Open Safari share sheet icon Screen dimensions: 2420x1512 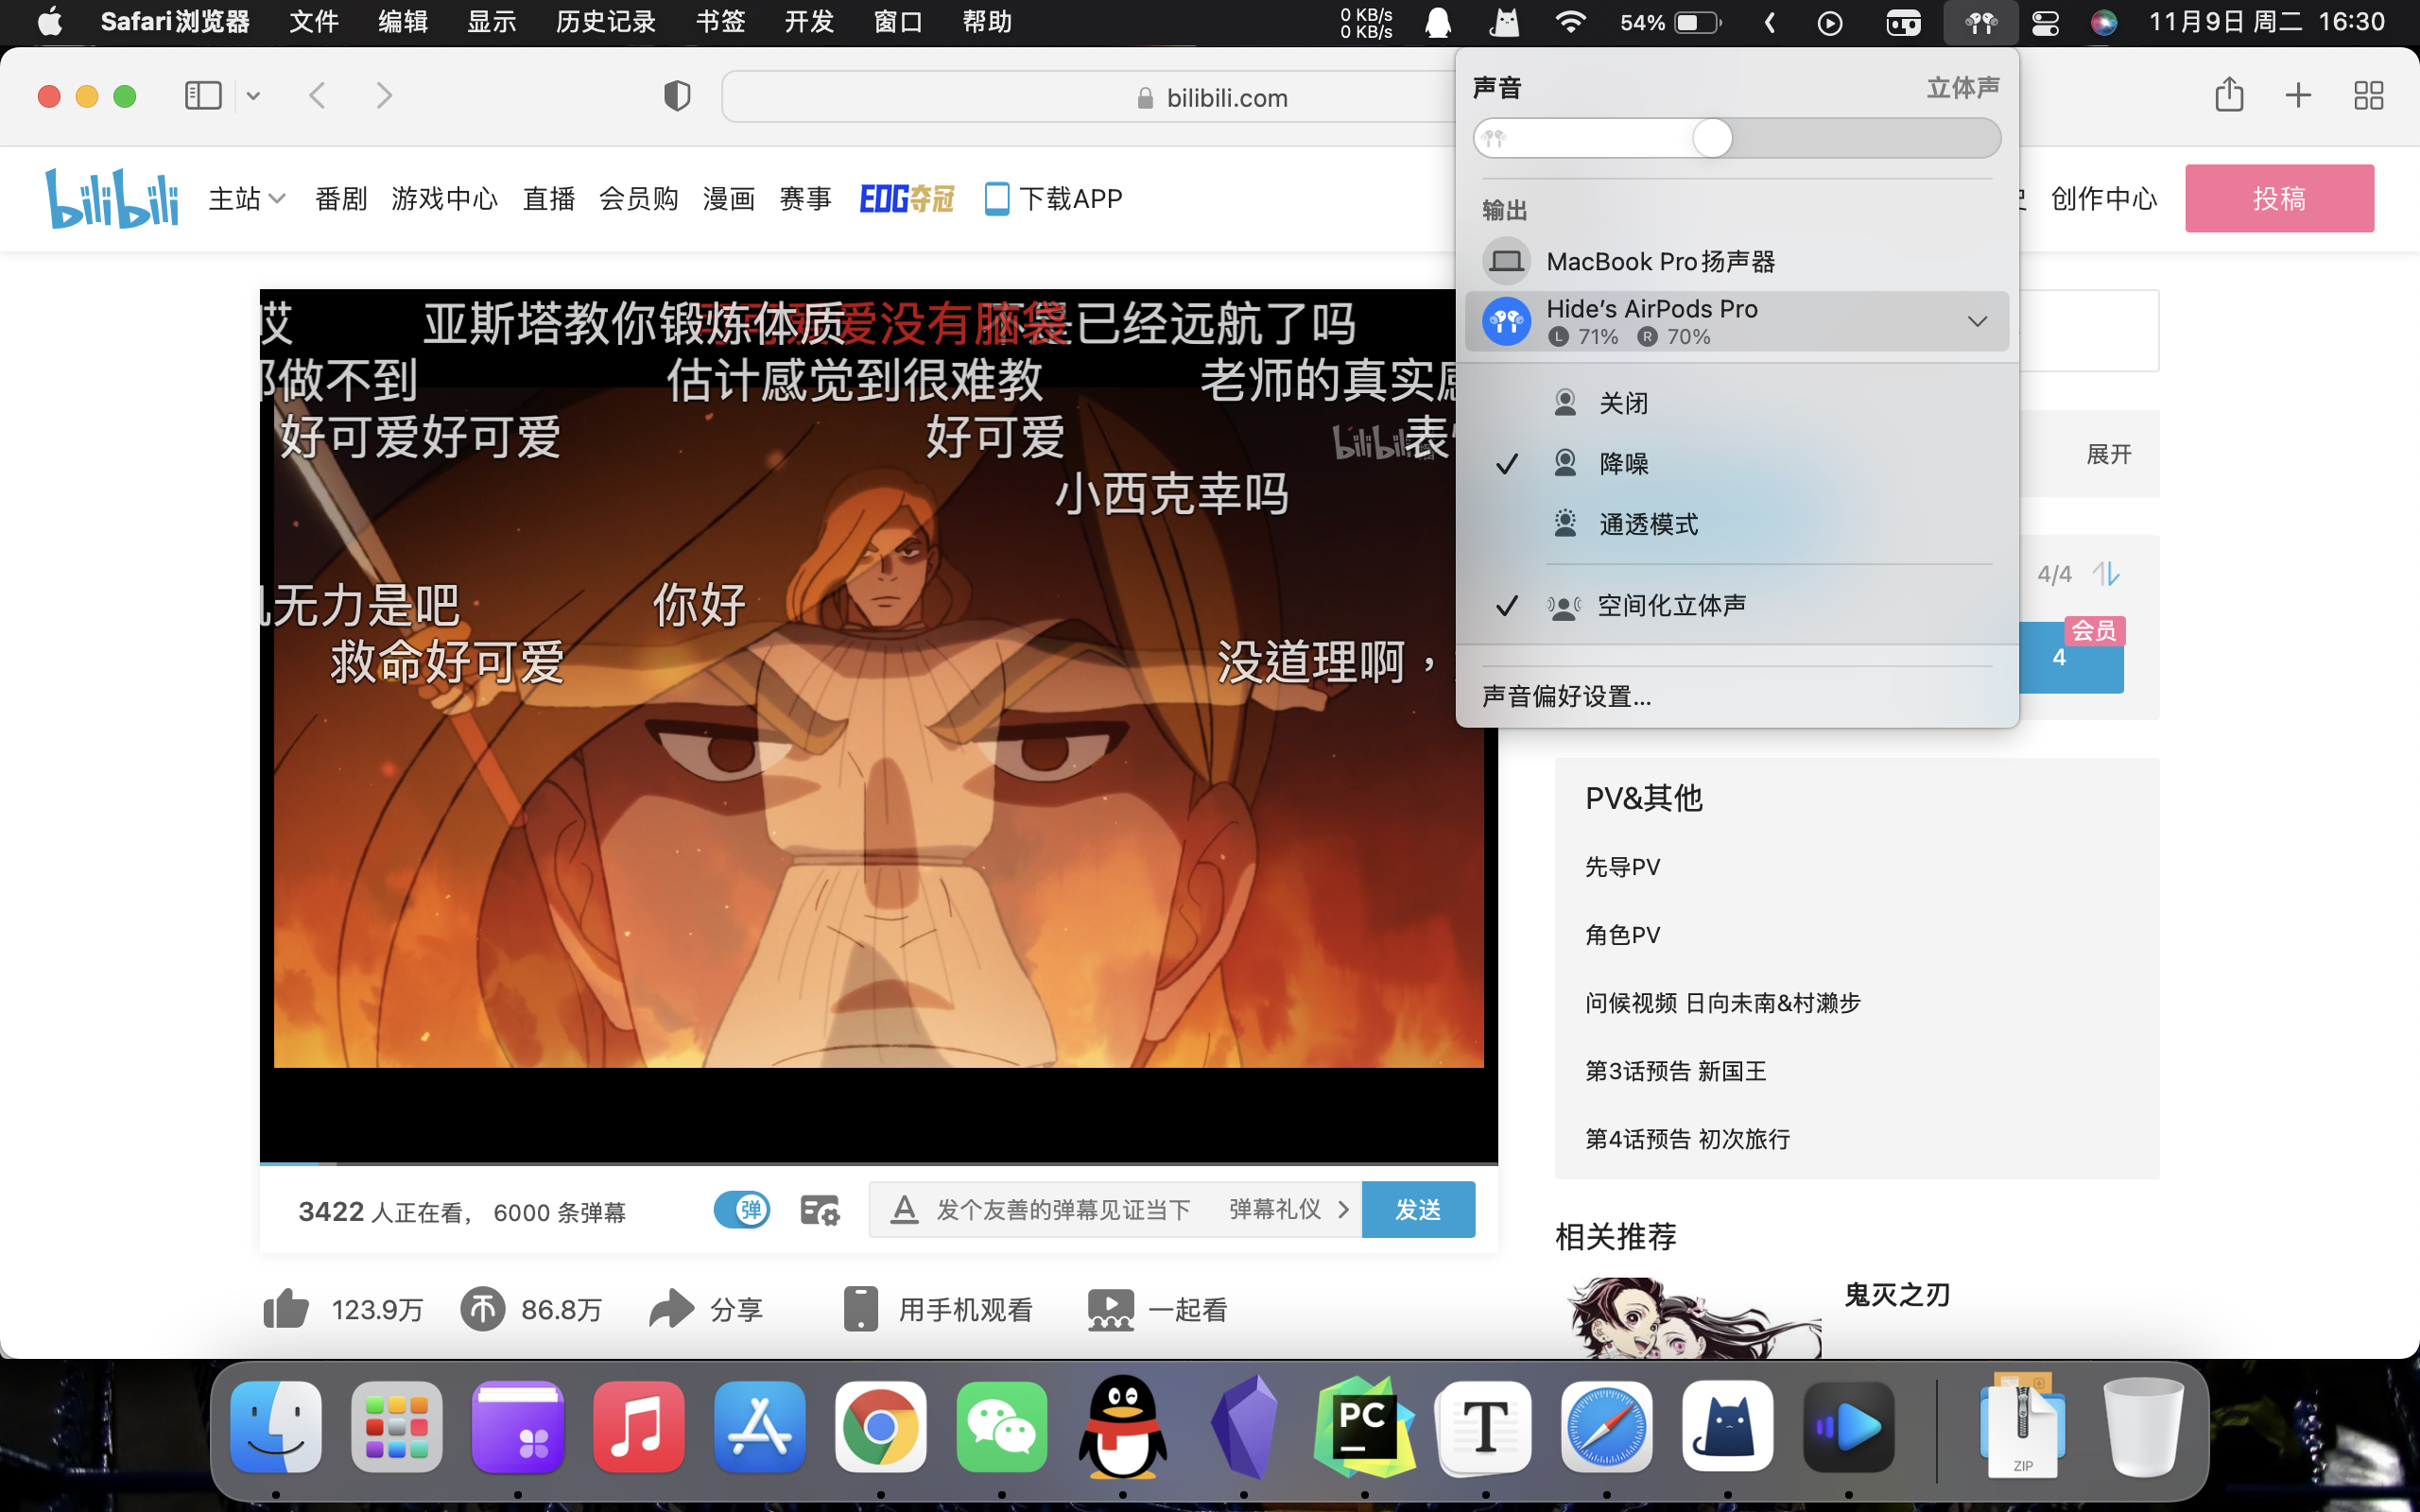[x=2229, y=96]
